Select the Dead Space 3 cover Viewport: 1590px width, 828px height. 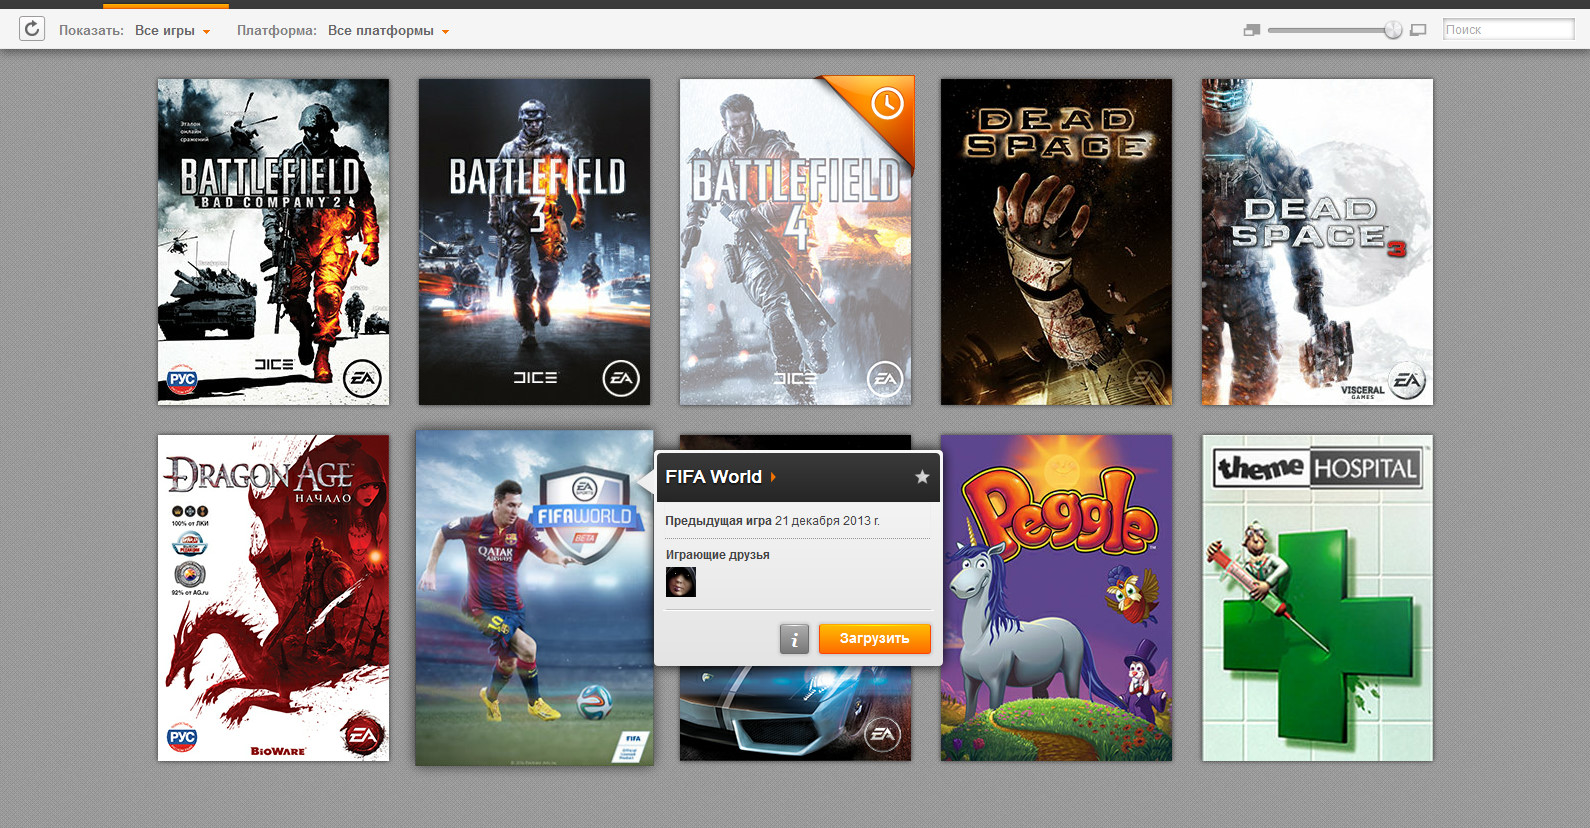tap(1317, 242)
